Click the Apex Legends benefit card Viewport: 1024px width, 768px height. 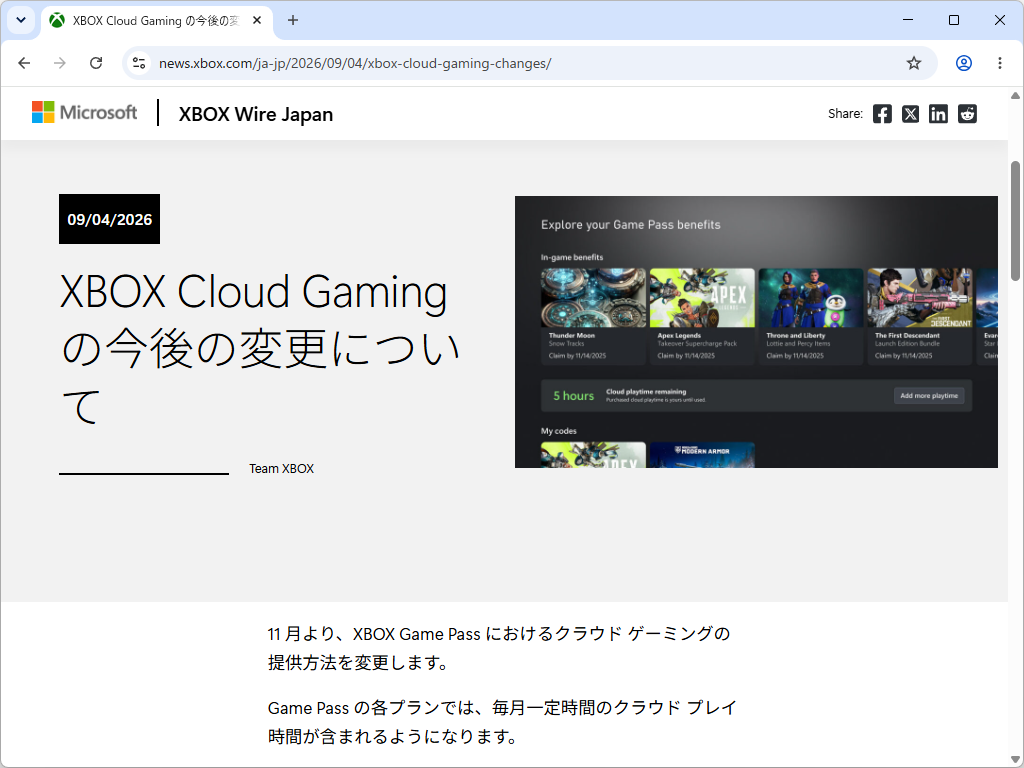[x=702, y=316]
